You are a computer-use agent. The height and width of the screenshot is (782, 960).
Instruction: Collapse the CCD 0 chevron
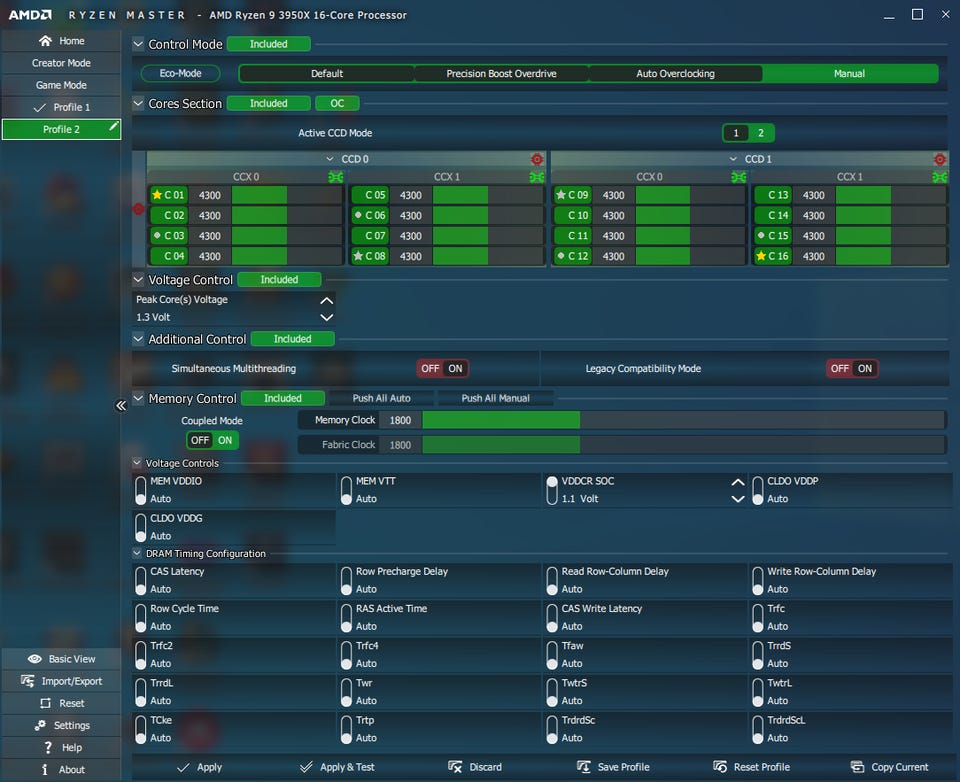[330, 159]
